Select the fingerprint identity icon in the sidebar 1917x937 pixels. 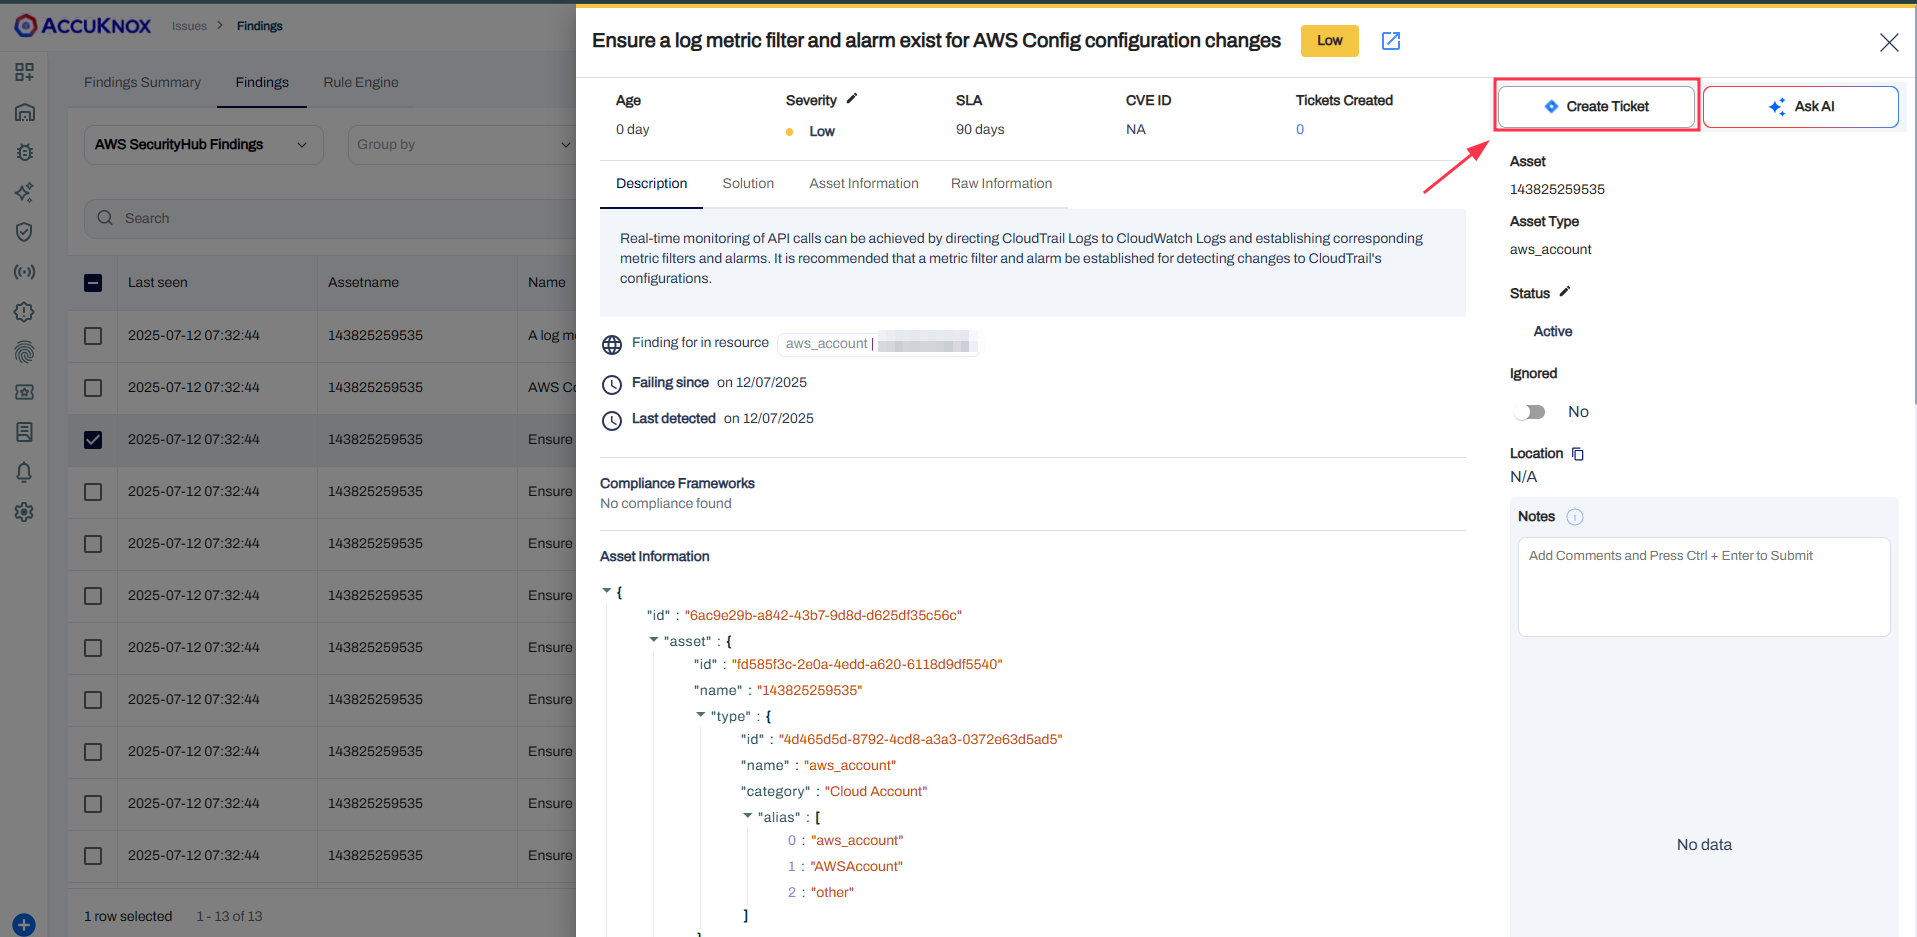tap(24, 352)
